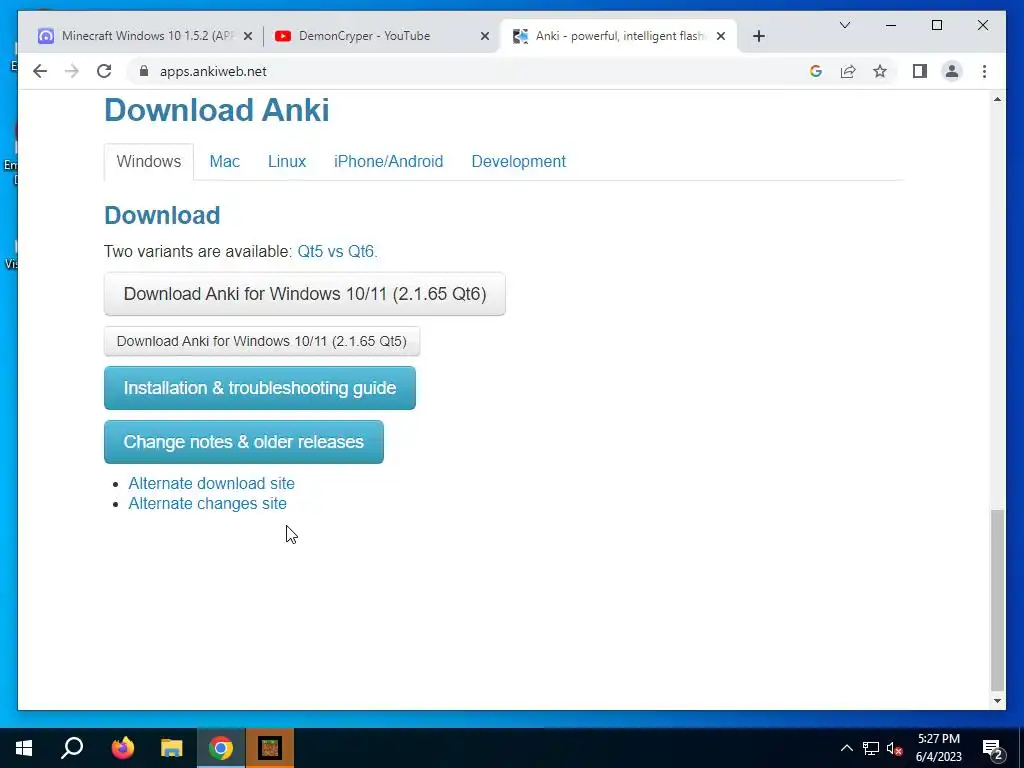Click the Chrome taskbar icon
The height and width of the screenshot is (768, 1024).
[221, 748]
